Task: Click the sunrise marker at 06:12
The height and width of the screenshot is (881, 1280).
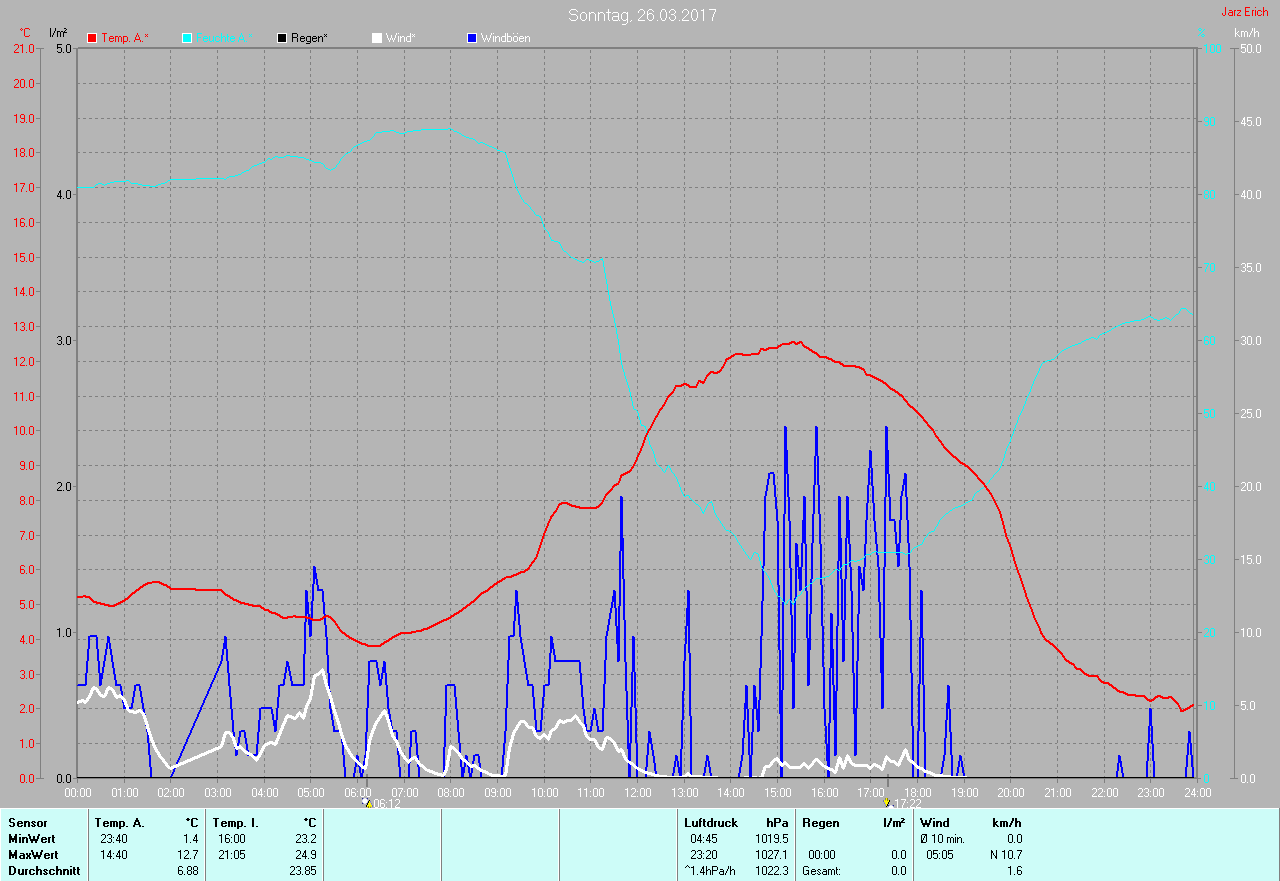Action: tap(366, 802)
